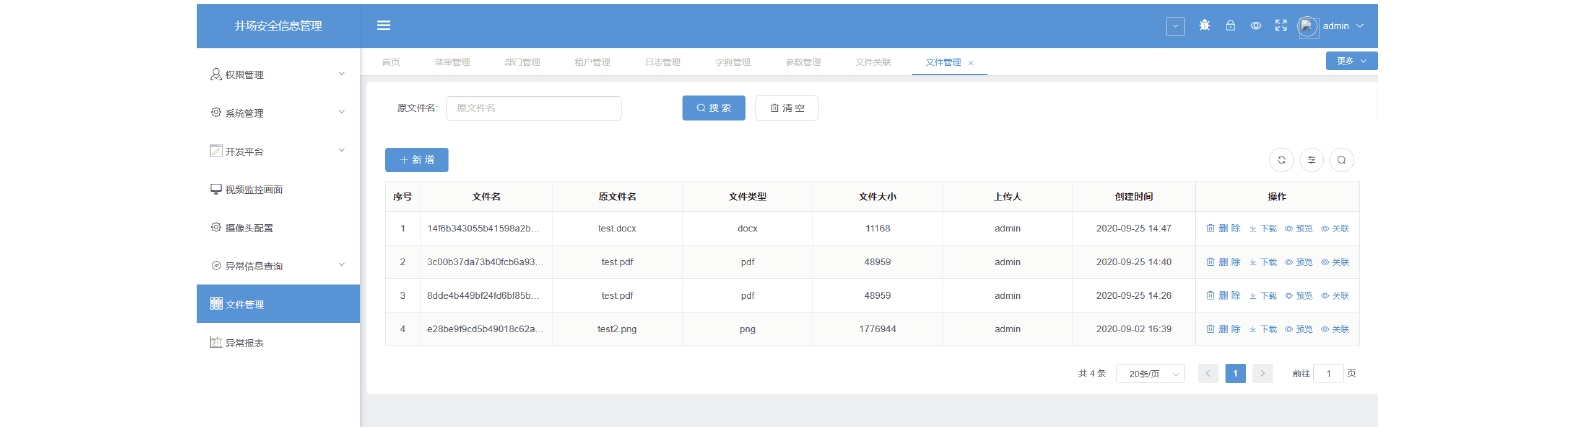Click the 创建时间 column header
The image size is (1575, 431).
(x=1134, y=197)
